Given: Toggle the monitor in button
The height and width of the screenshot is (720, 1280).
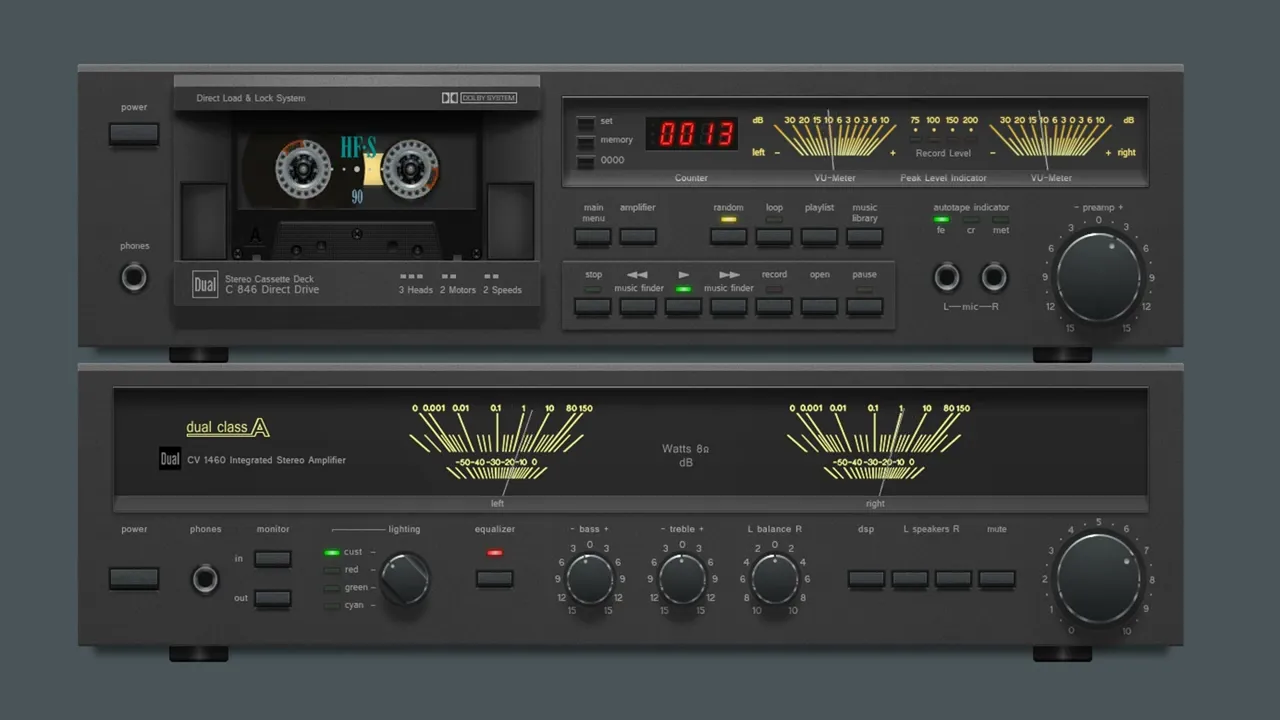Looking at the screenshot, I should [x=273, y=559].
